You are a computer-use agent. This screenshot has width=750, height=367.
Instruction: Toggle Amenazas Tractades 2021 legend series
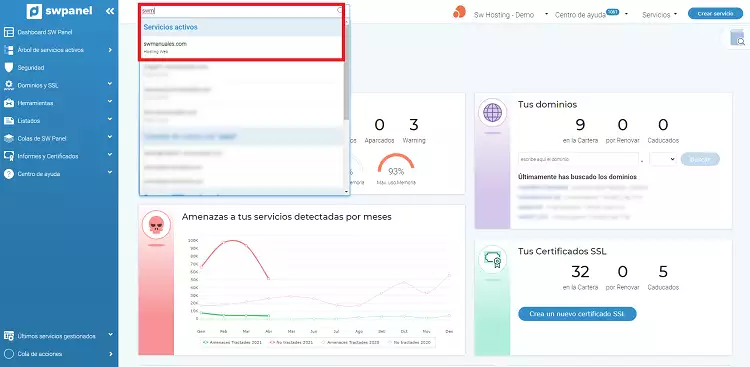coord(232,343)
